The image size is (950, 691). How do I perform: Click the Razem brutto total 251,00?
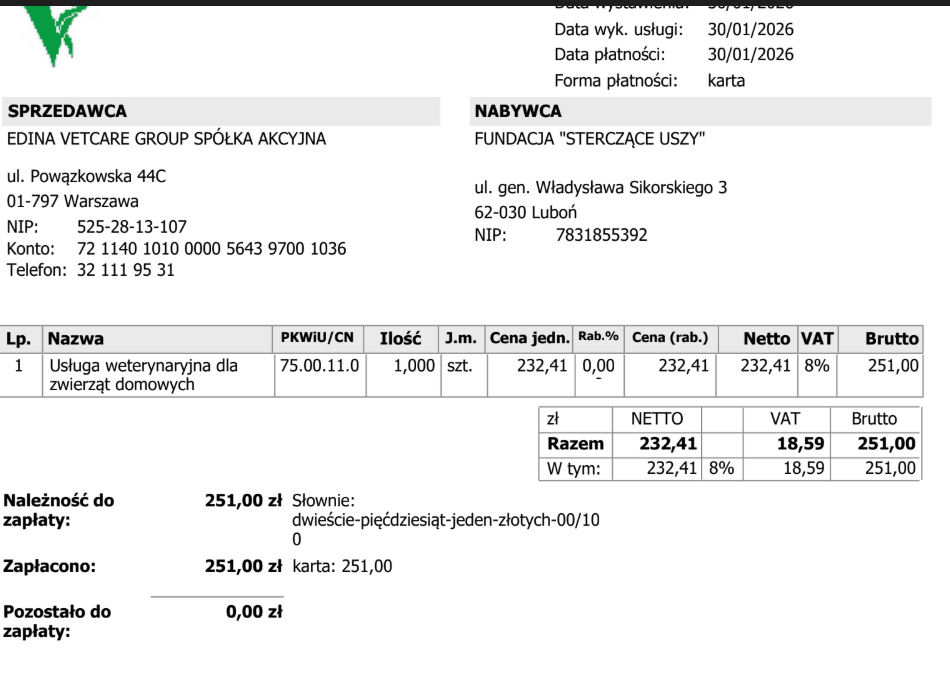coord(886,443)
